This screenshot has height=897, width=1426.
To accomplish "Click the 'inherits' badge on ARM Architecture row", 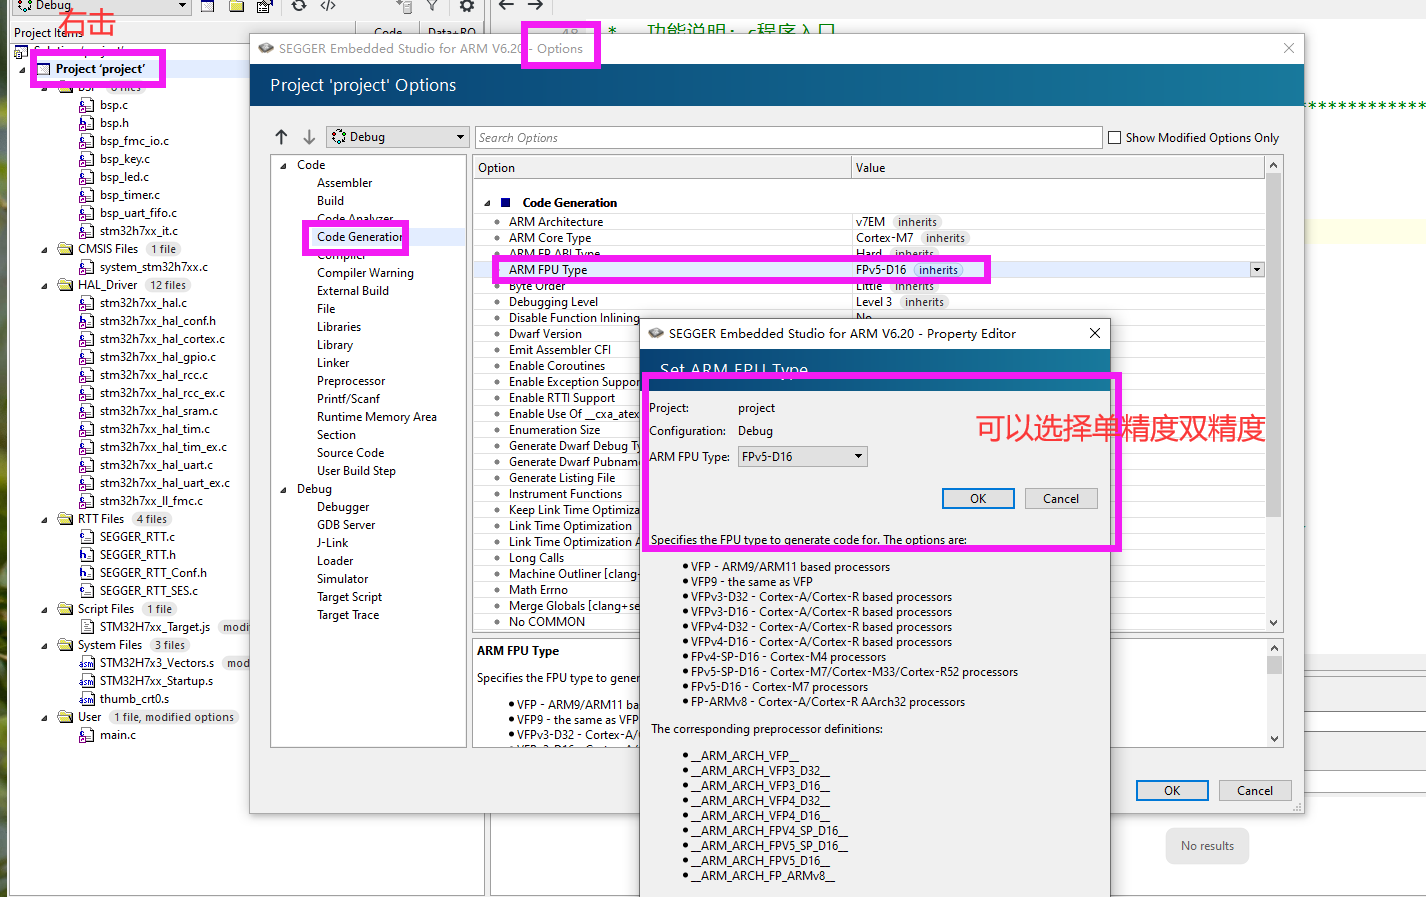I will [x=917, y=222].
